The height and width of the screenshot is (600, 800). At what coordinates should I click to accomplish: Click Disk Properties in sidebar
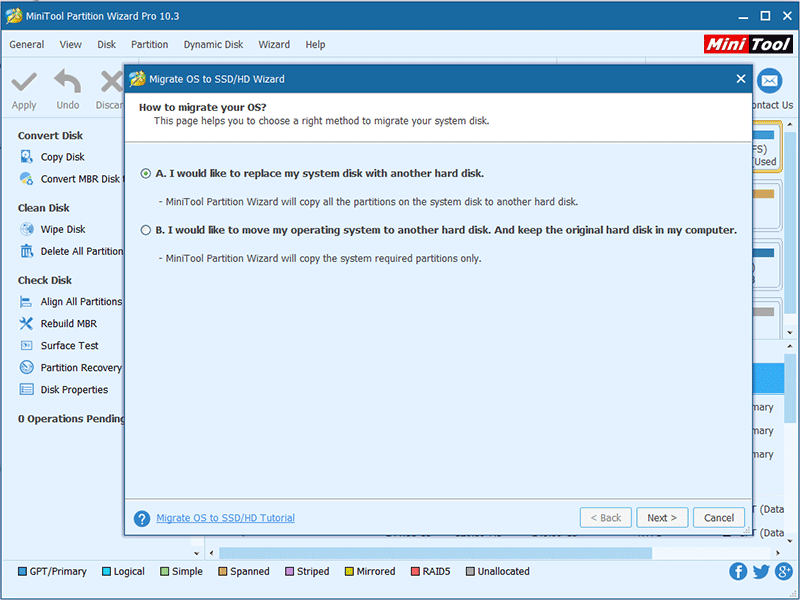point(74,390)
